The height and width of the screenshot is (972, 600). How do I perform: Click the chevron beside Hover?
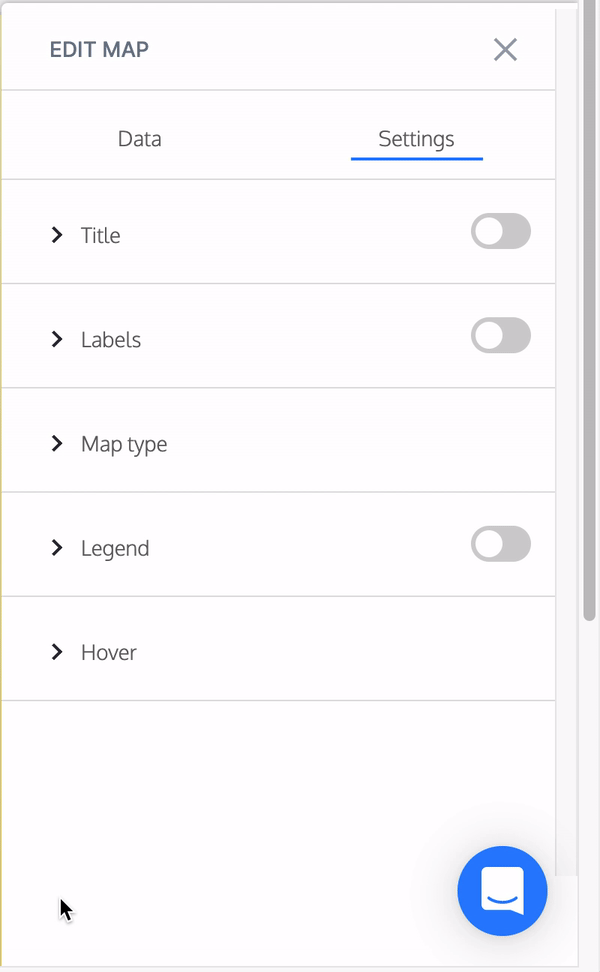point(57,651)
